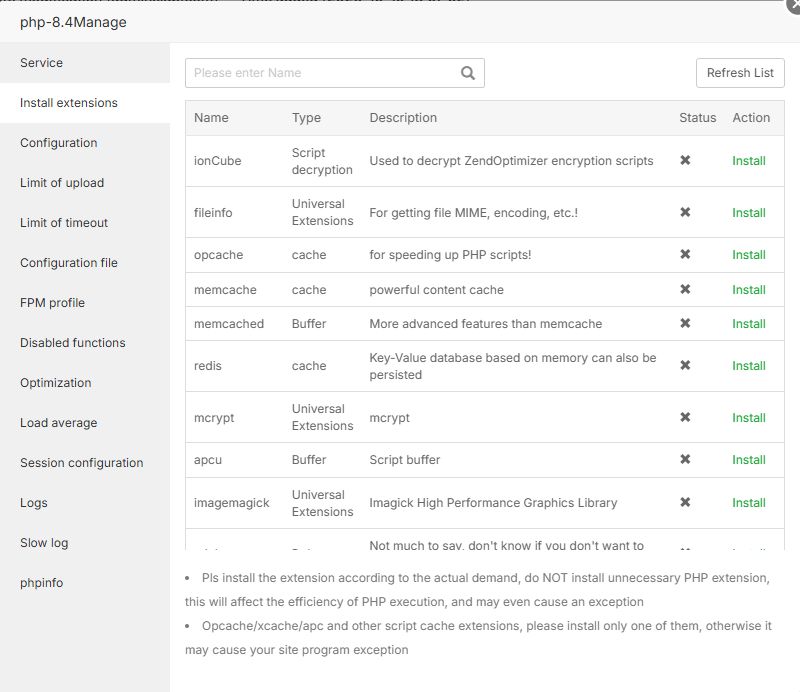Viewport: 800px width, 692px height.
Task: Install the ionCube extension
Action: (x=748, y=161)
